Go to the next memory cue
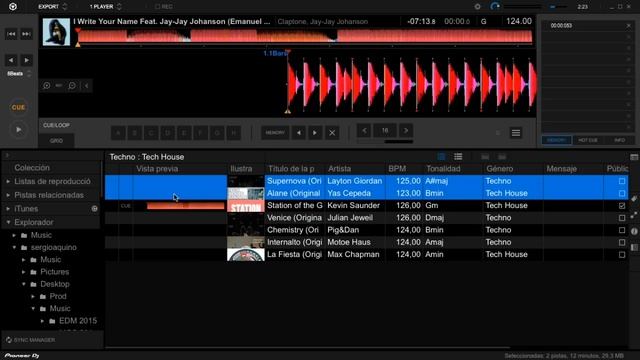Viewport: 640px width, 360px height. tap(315, 133)
